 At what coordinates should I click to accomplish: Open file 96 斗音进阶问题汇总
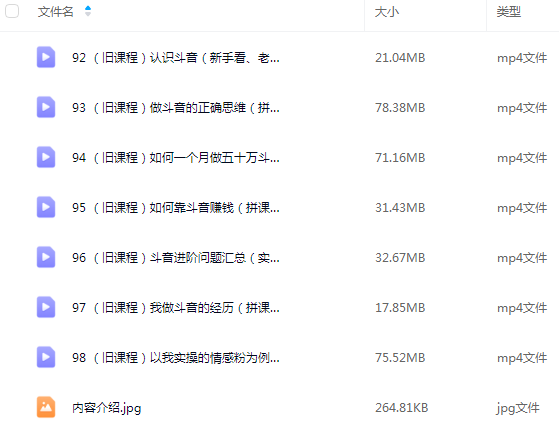point(176,257)
